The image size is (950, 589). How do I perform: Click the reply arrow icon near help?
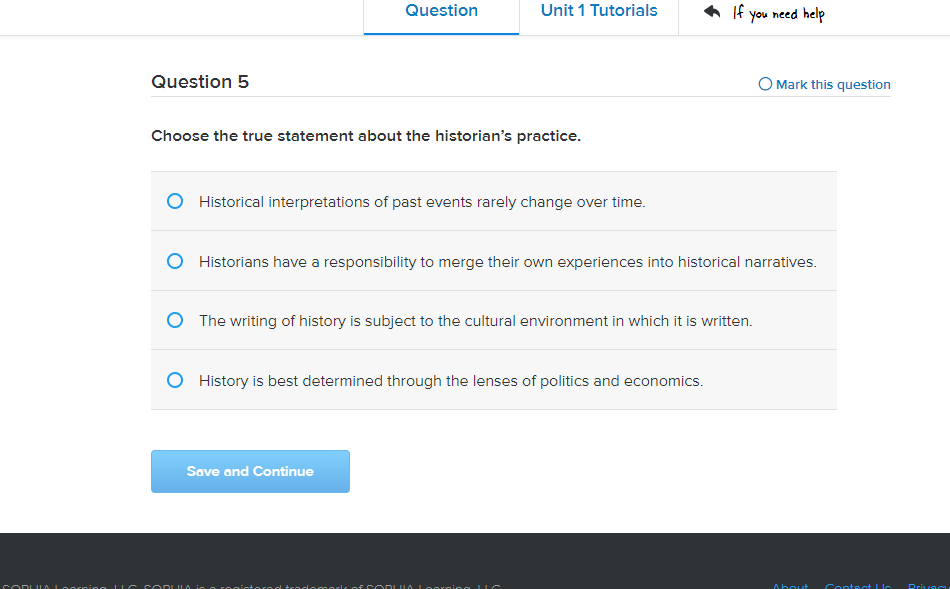pyautogui.click(x=712, y=12)
